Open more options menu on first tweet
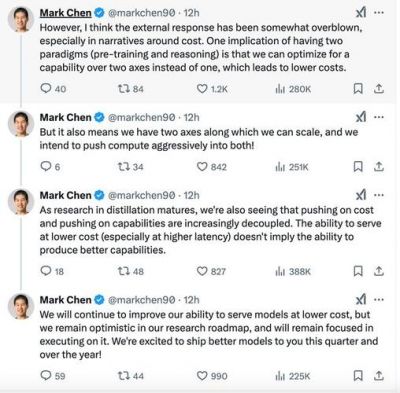The height and width of the screenshot is (393, 400). tap(379, 13)
